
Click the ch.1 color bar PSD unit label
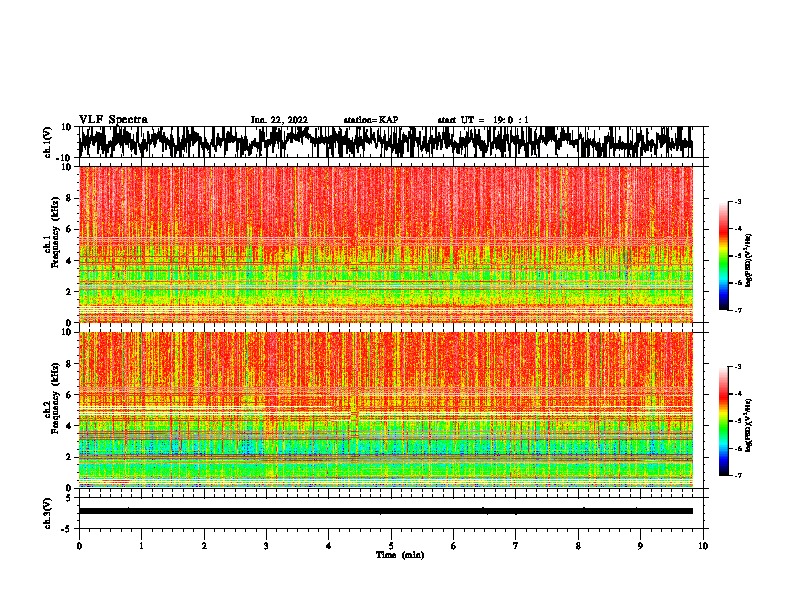click(x=749, y=261)
